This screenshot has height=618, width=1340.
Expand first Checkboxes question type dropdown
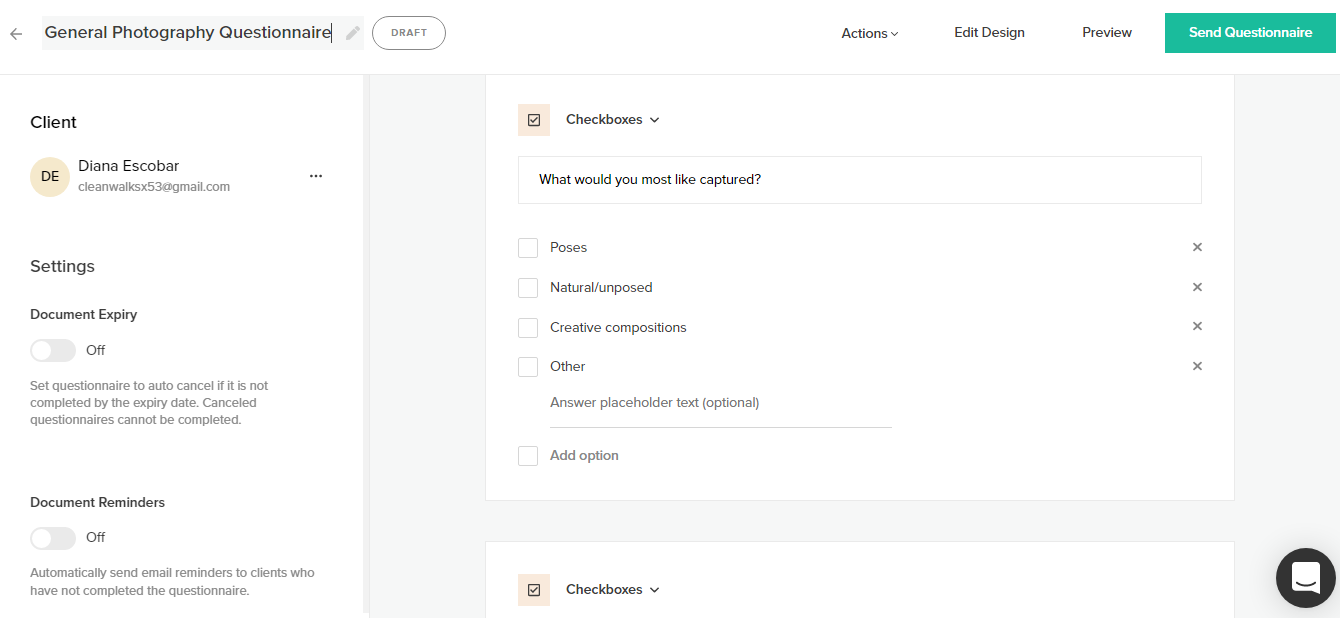point(613,120)
